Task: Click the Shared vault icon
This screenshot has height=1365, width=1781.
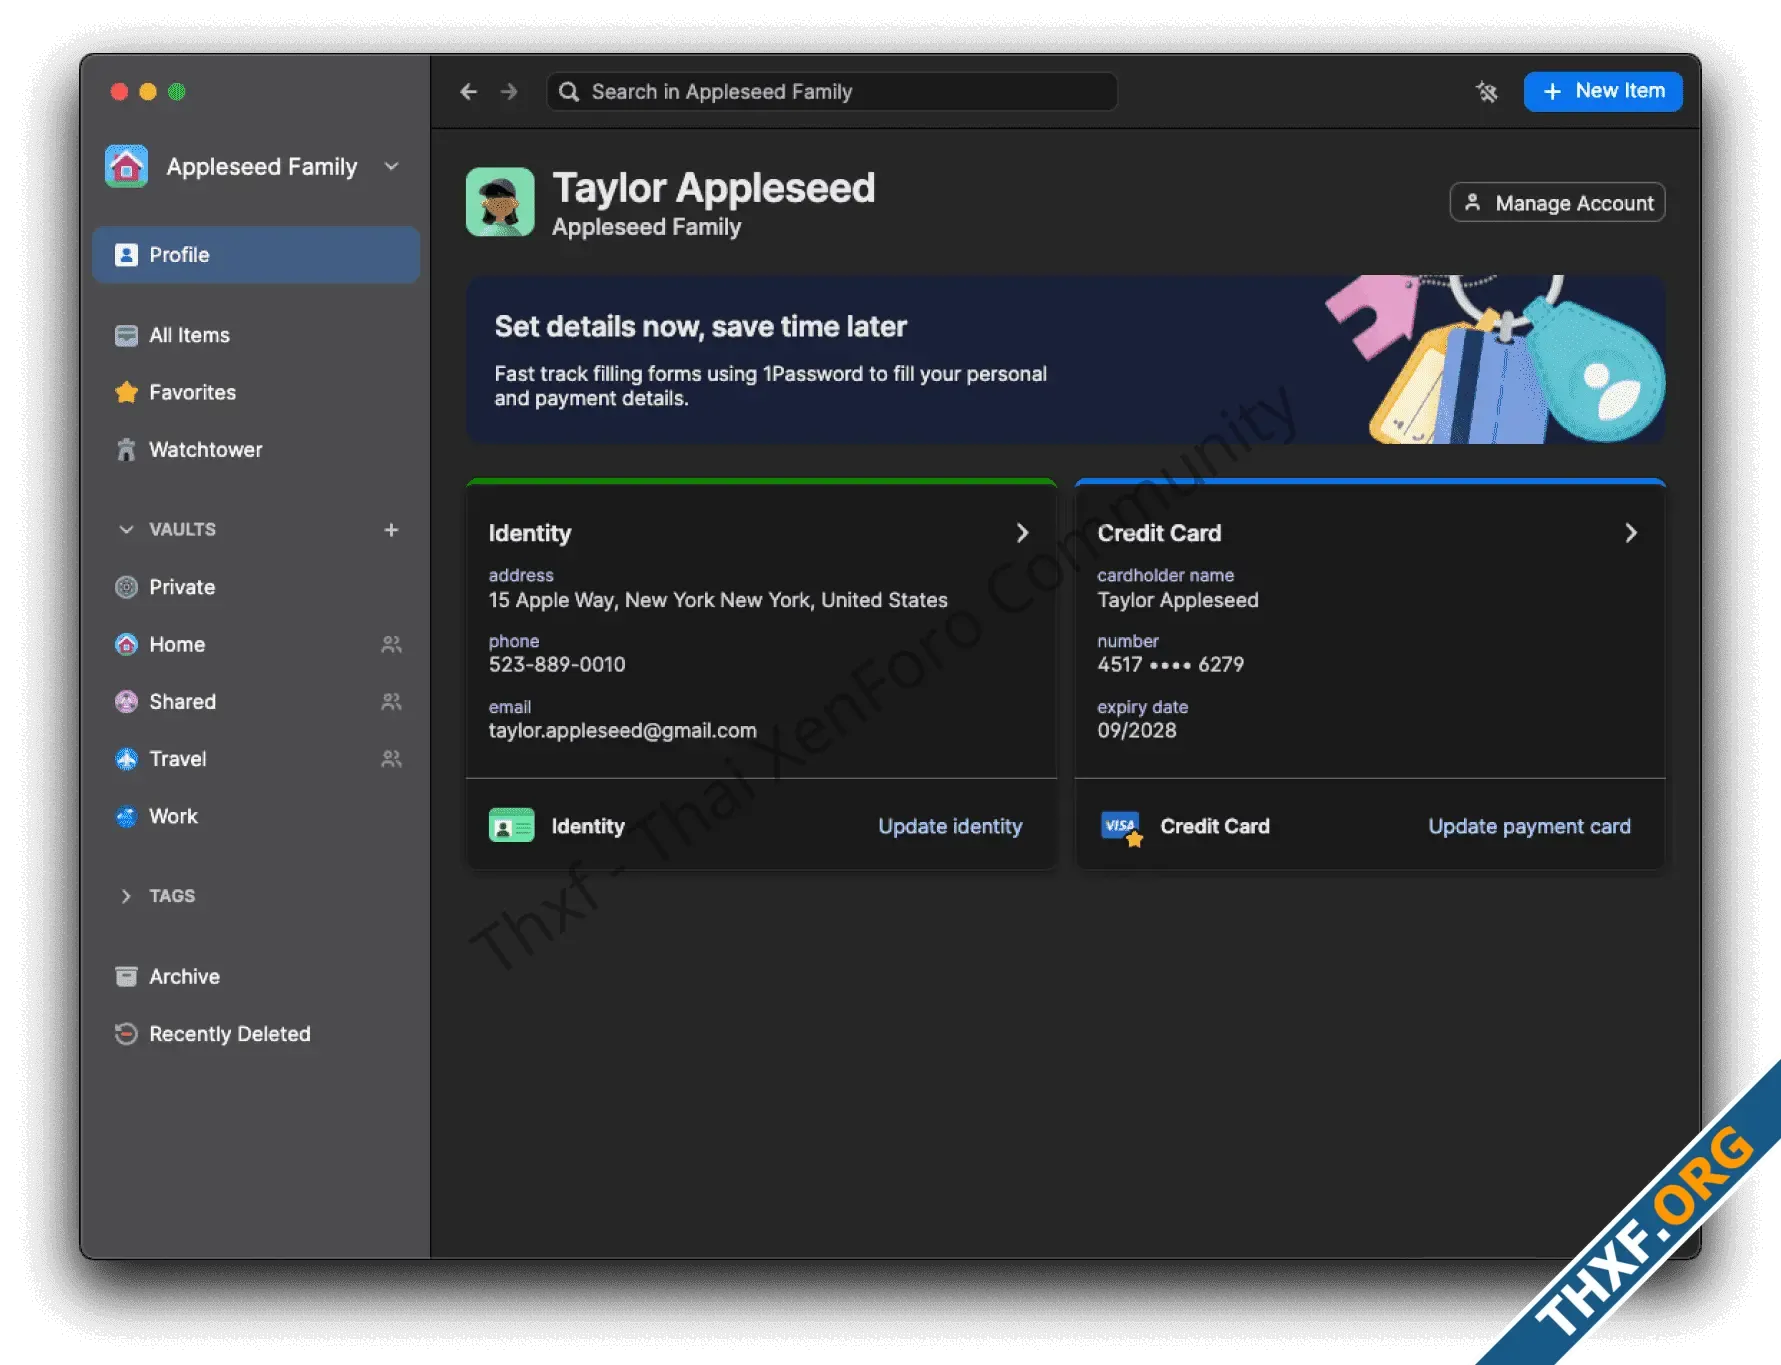Action: [x=126, y=702]
